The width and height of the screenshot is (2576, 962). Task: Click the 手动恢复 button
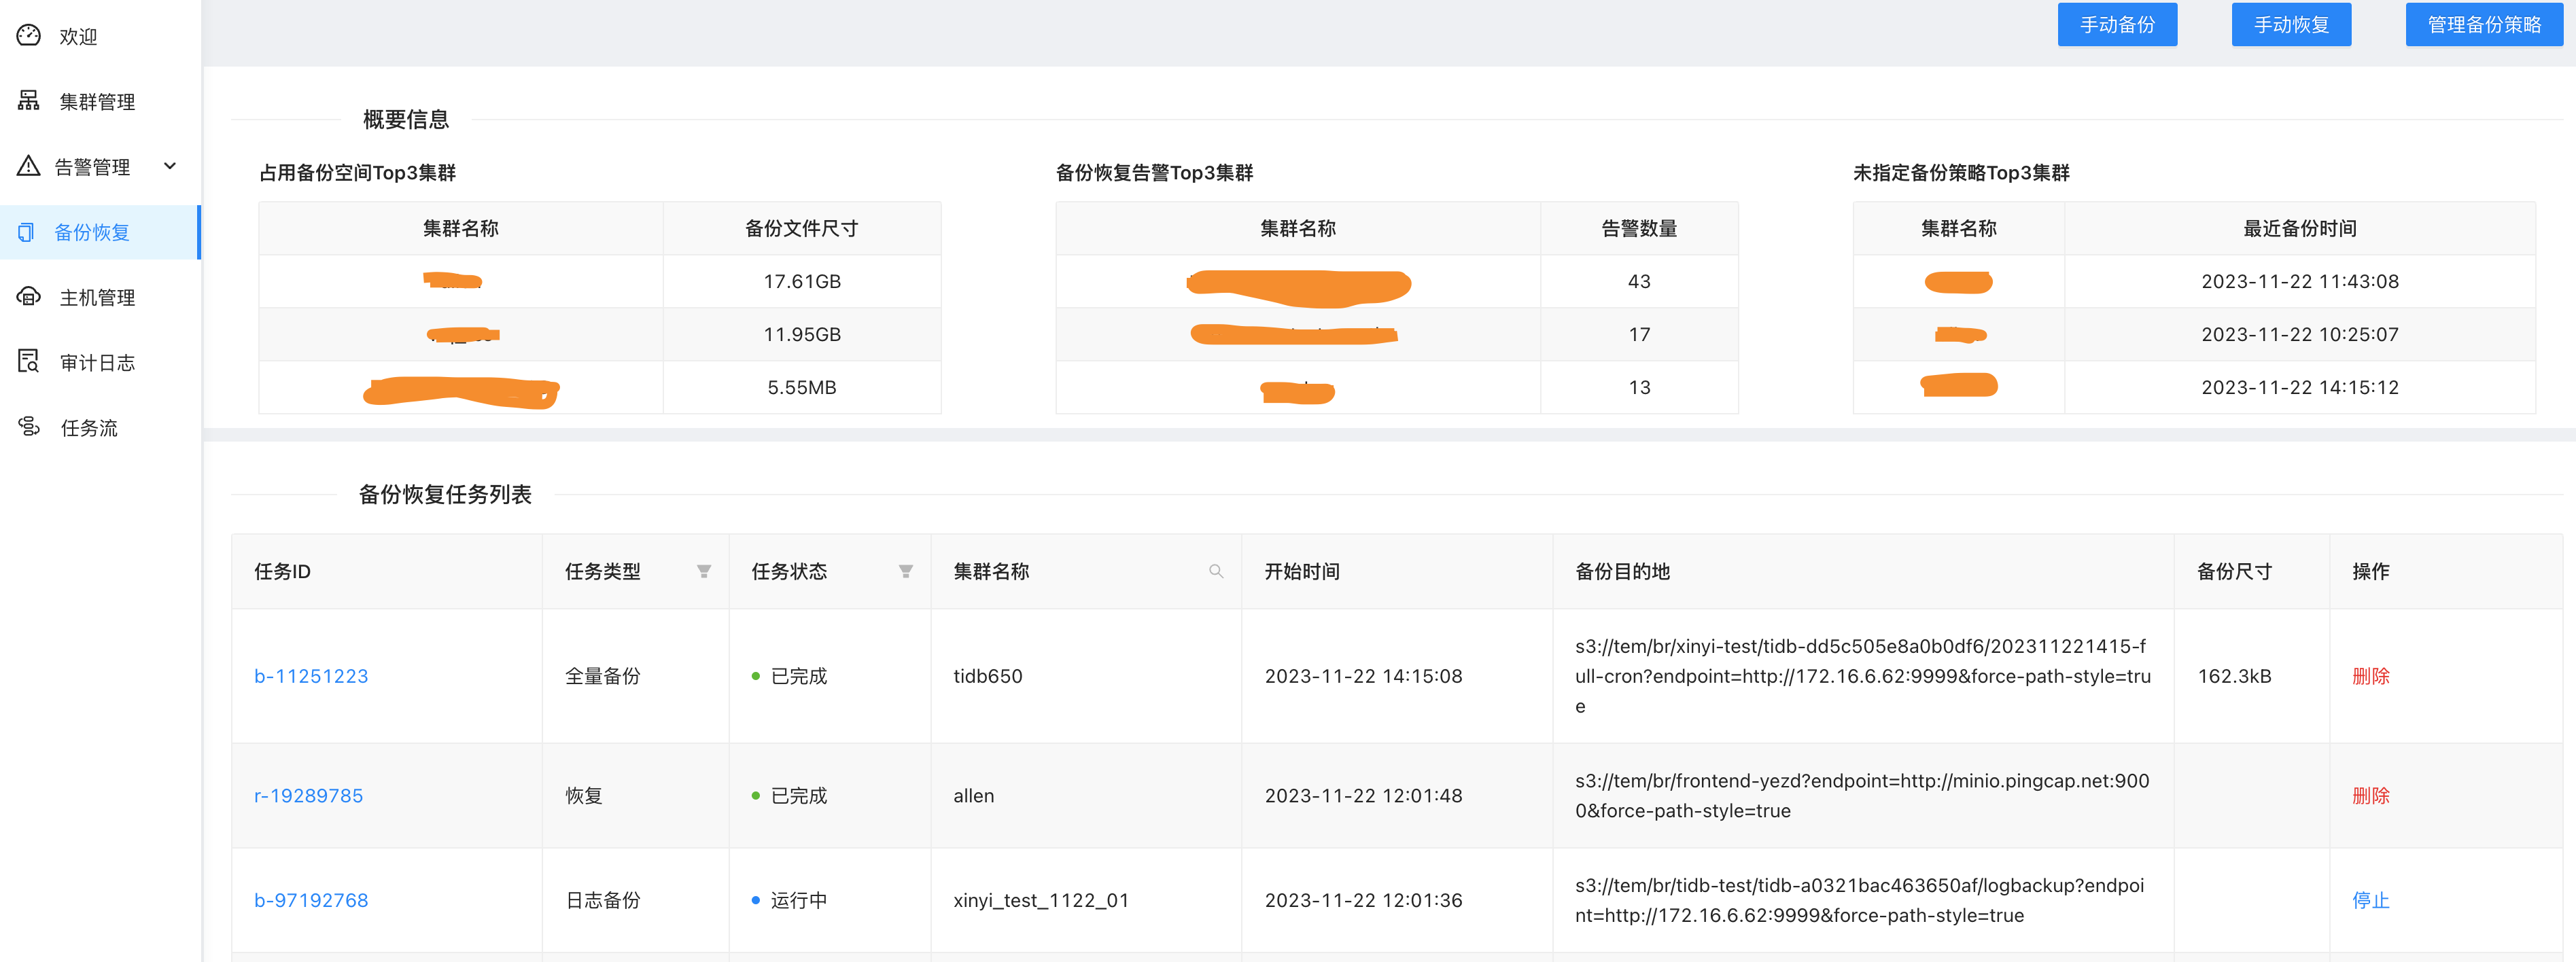click(2291, 24)
